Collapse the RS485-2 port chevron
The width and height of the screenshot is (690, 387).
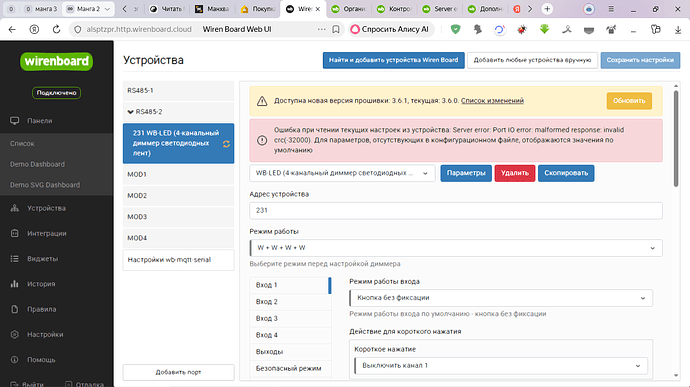click(x=130, y=112)
